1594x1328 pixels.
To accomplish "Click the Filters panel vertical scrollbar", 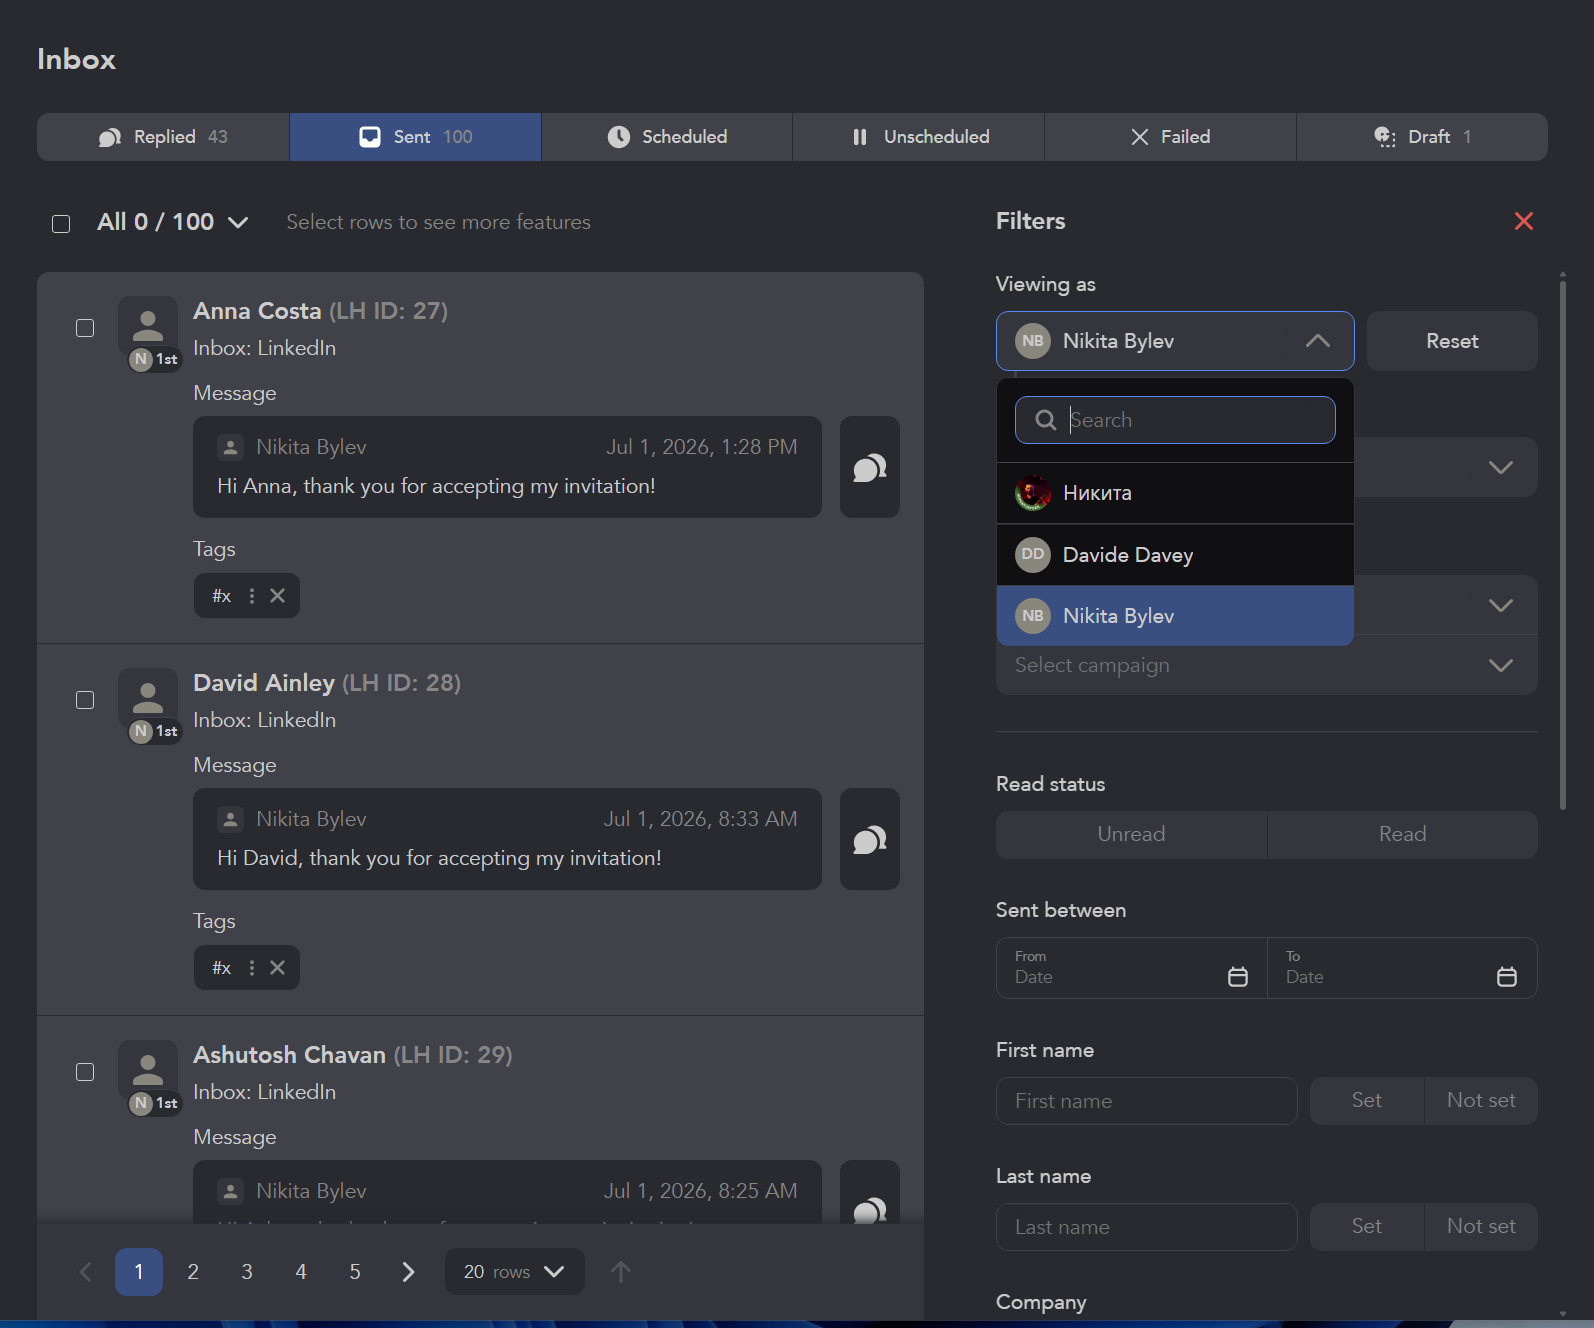I will point(1562,545).
